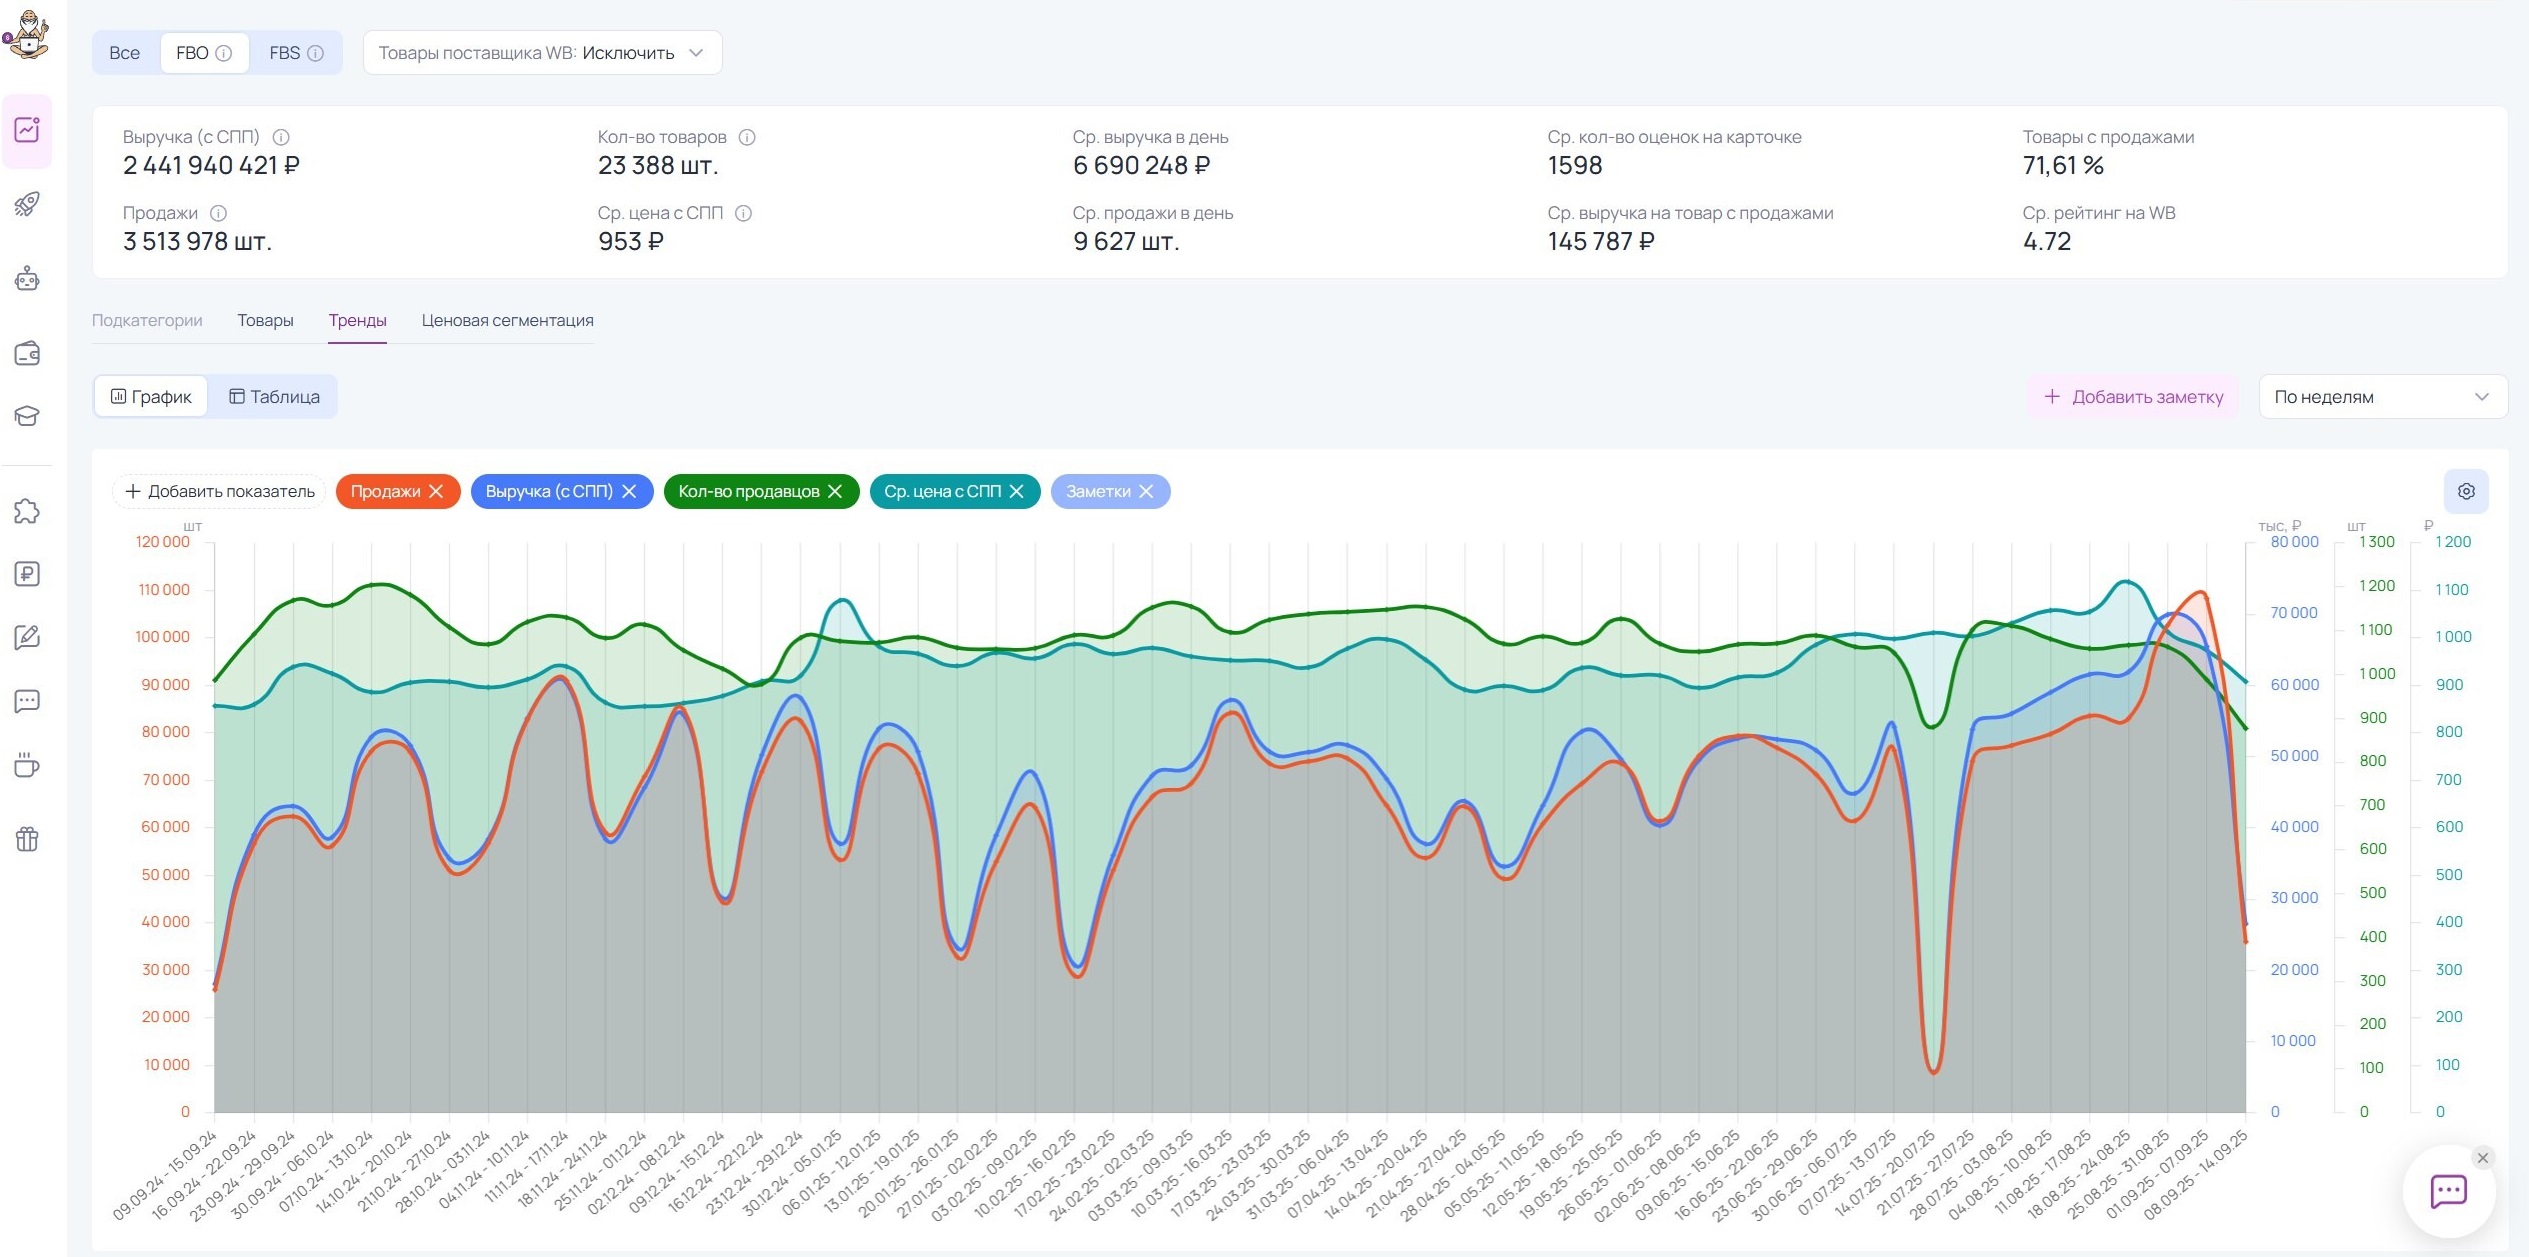
Task: Click Добавить показатель to add metric
Action: [219, 491]
